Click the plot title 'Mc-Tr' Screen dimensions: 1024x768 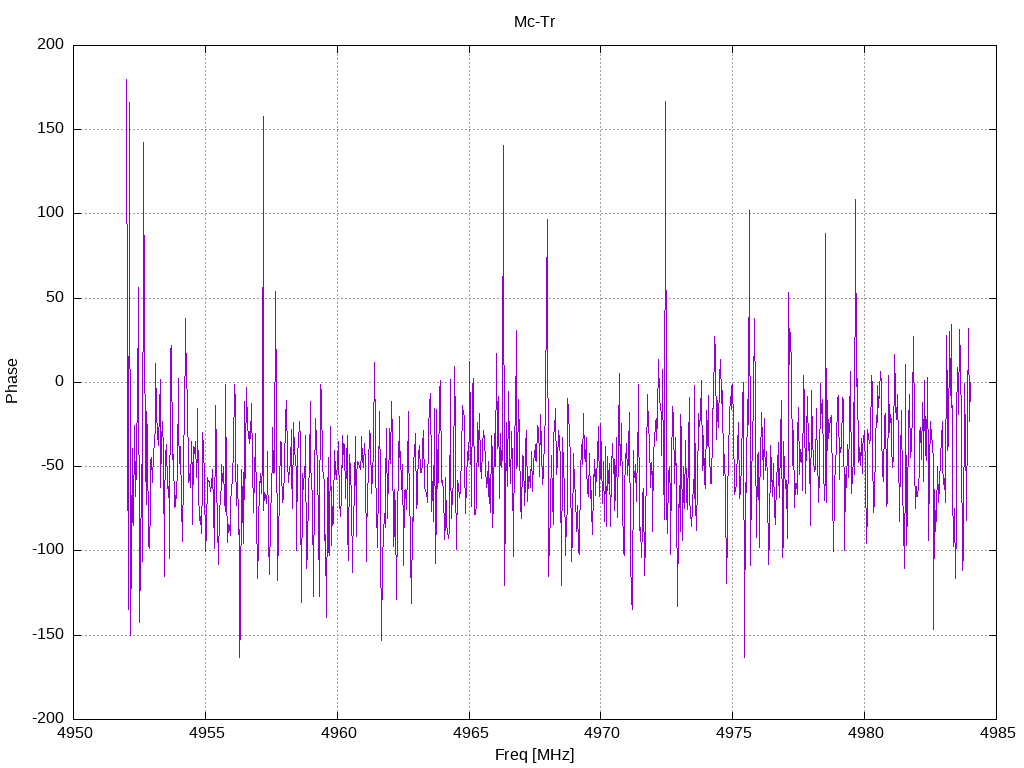click(534, 22)
